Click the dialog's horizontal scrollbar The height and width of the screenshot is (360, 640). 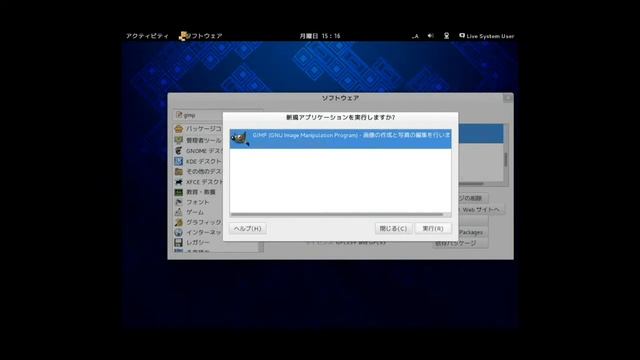337,214
